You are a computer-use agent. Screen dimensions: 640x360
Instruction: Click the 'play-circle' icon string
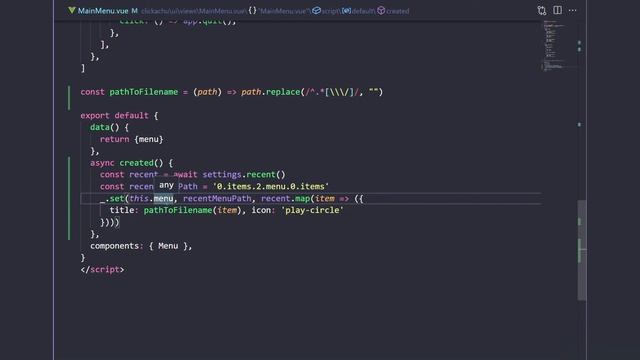pos(312,210)
